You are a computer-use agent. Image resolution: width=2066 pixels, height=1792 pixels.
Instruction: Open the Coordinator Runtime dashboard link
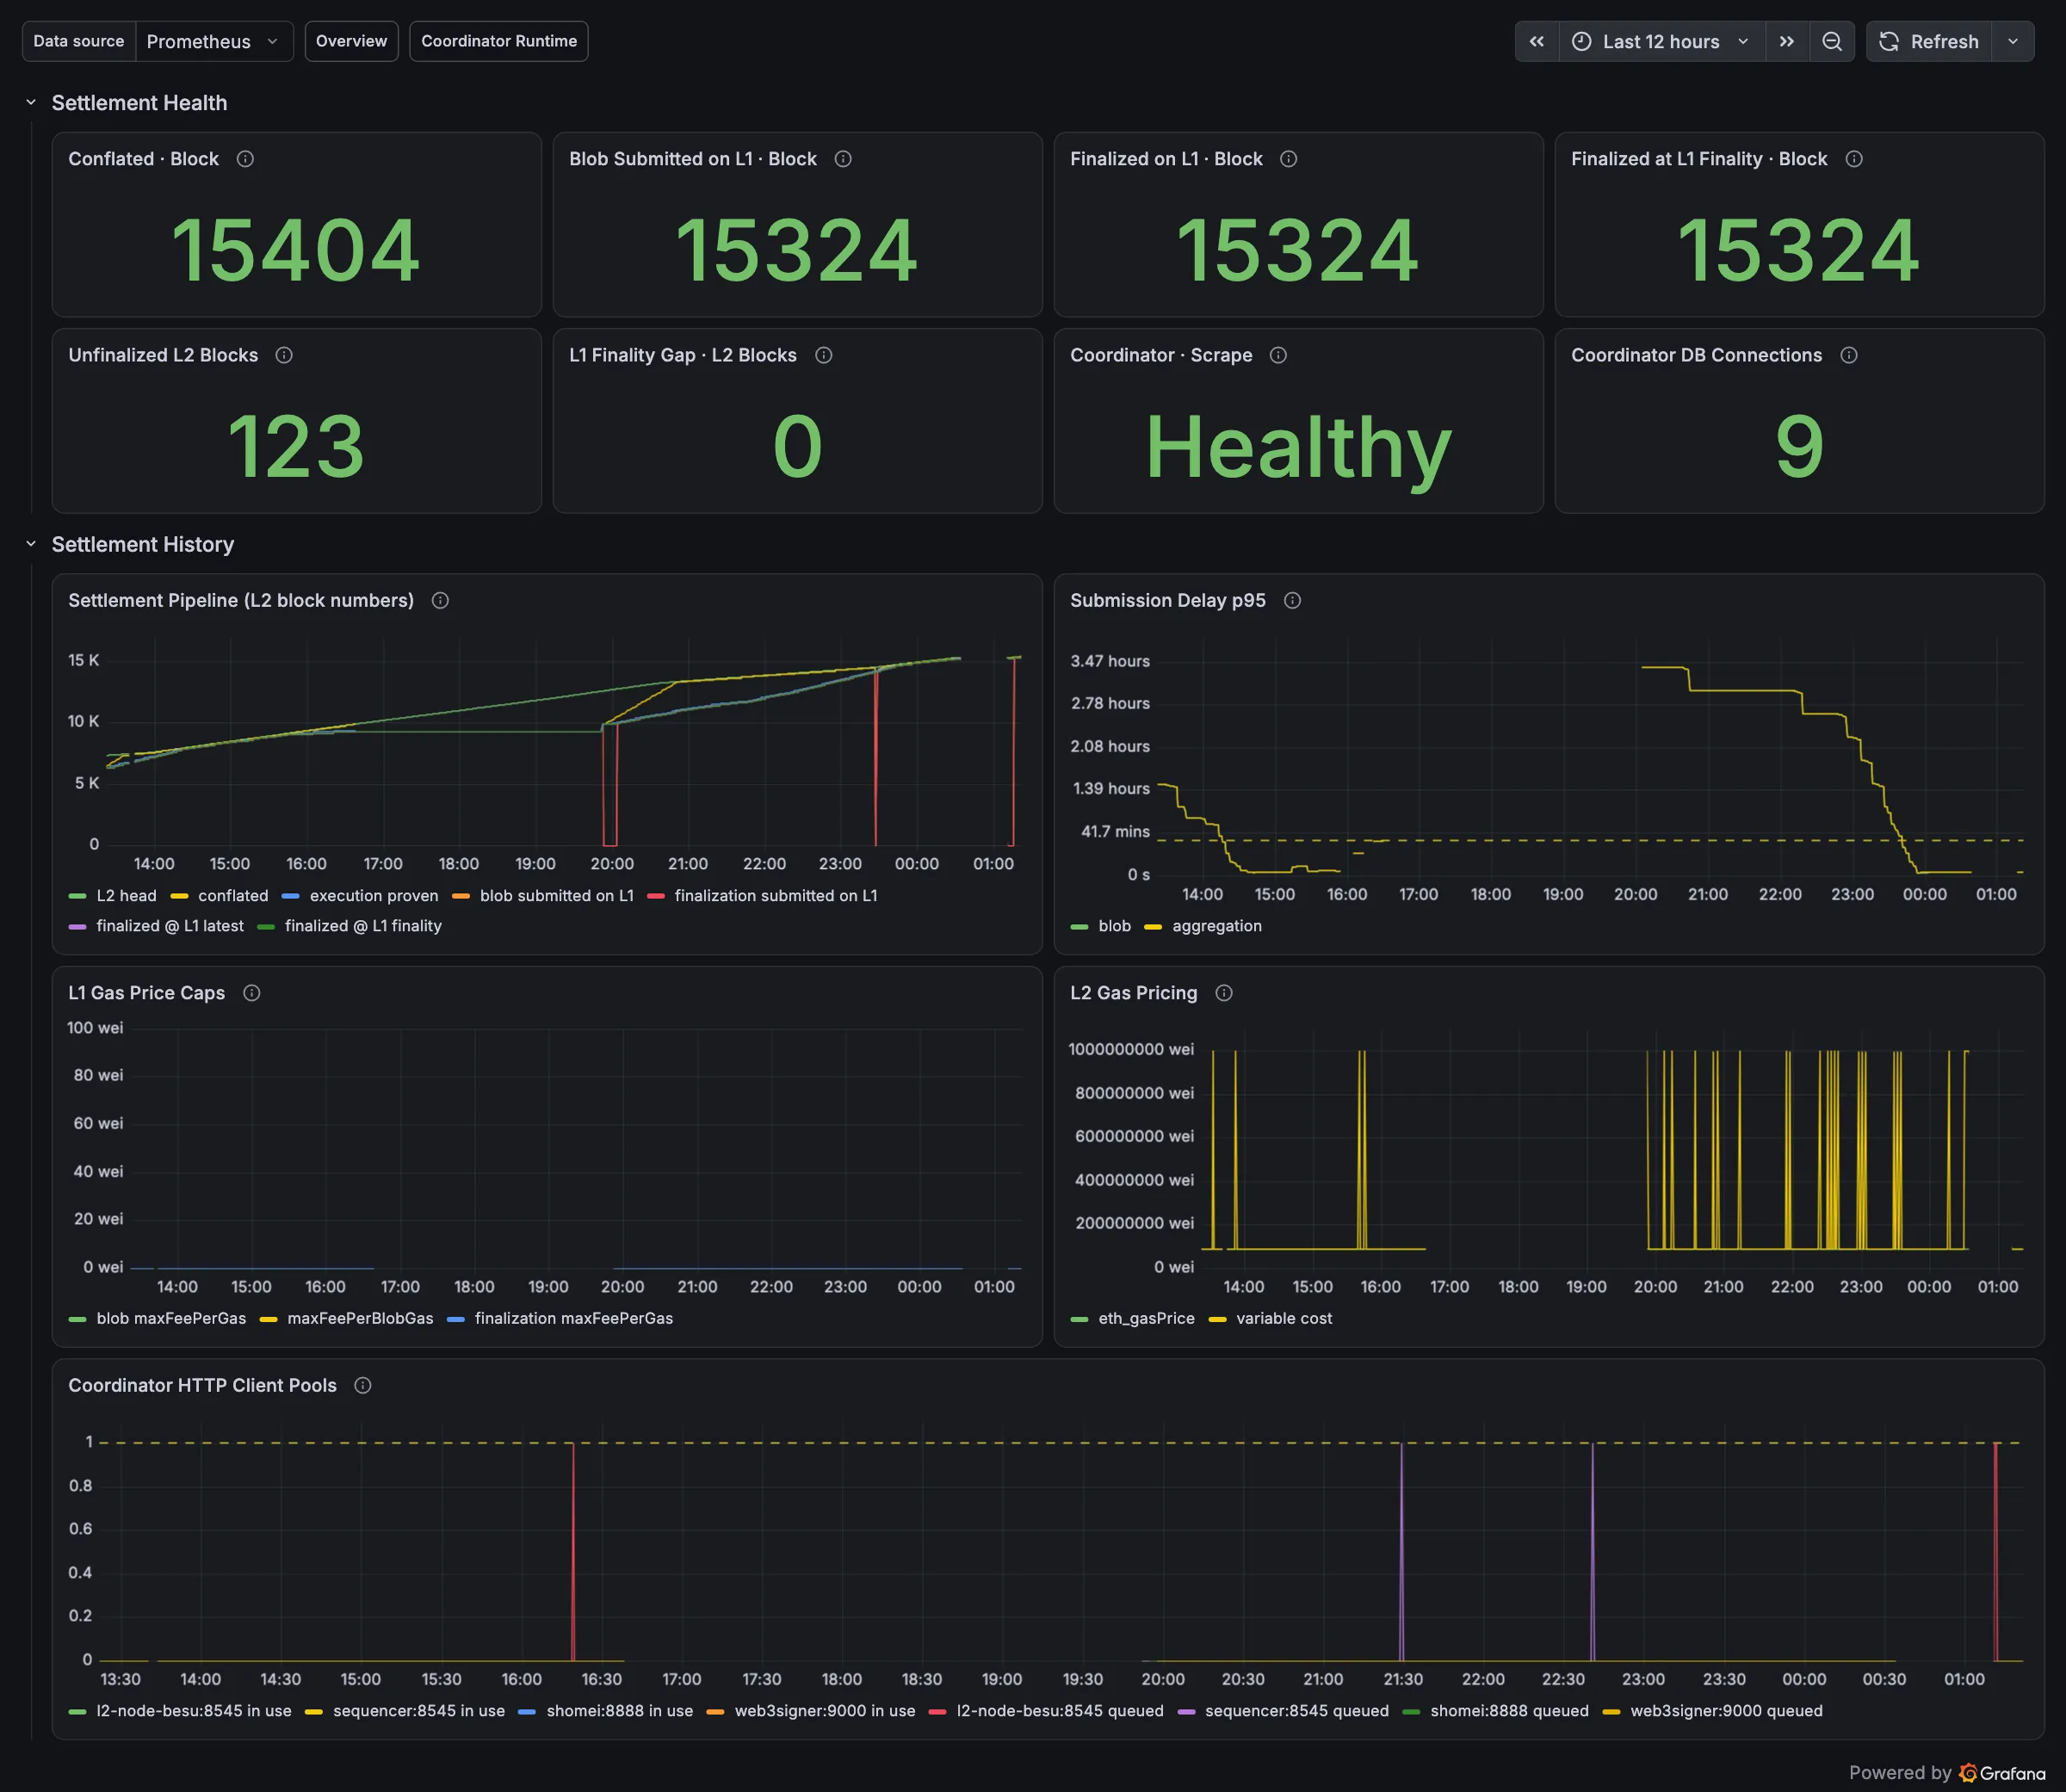pyautogui.click(x=499, y=41)
